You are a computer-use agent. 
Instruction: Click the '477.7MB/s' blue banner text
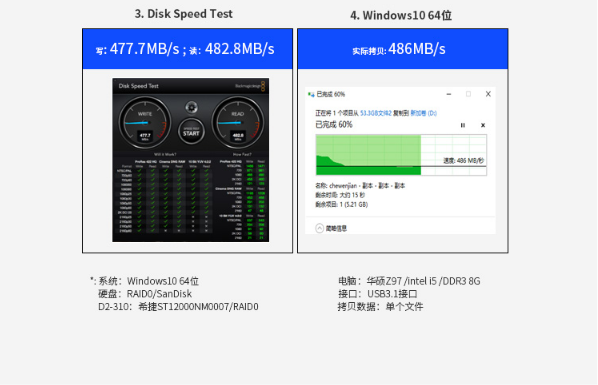[144, 49]
